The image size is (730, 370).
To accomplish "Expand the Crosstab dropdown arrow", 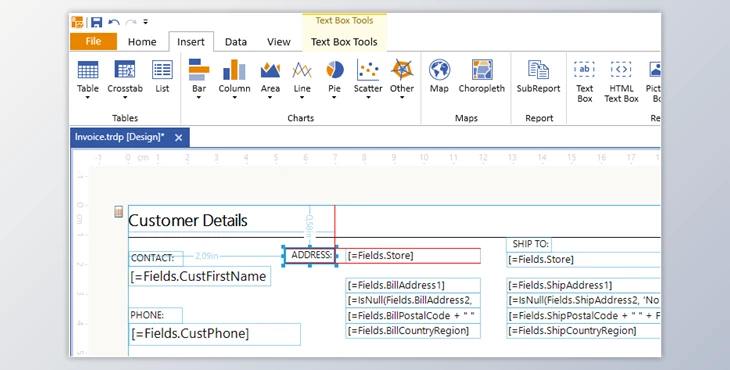I will point(125,98).
